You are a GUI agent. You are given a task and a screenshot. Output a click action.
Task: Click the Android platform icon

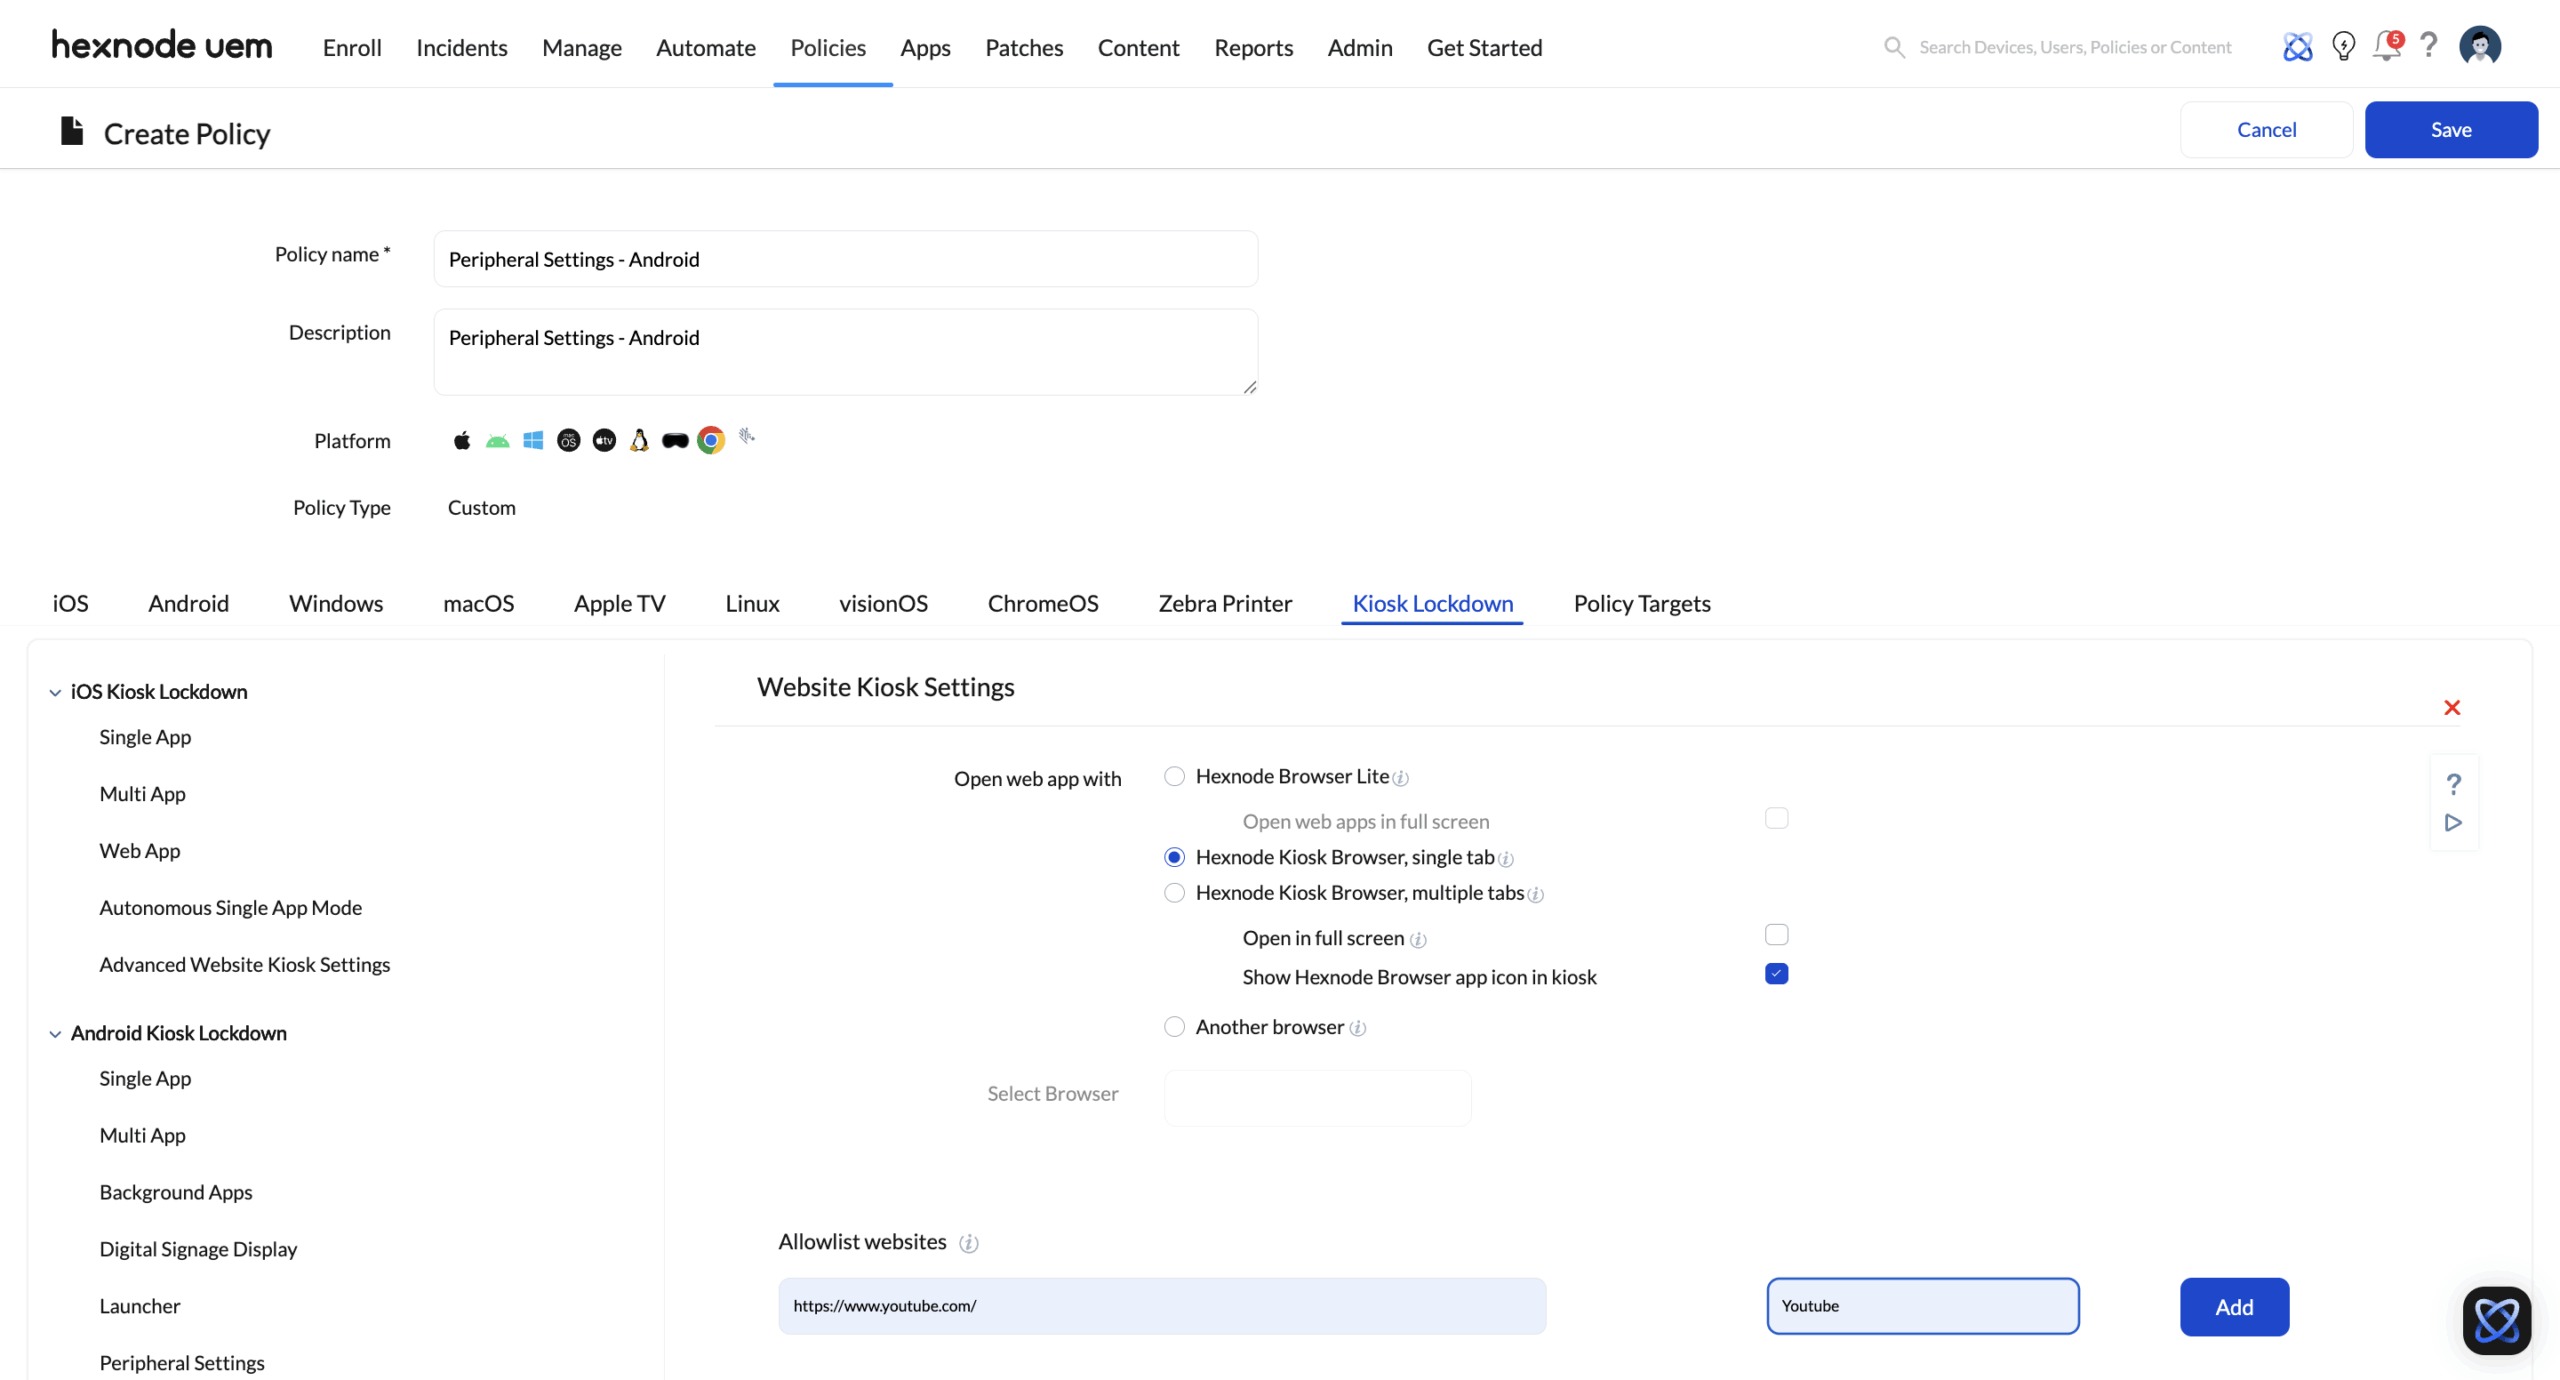point(497,441)
